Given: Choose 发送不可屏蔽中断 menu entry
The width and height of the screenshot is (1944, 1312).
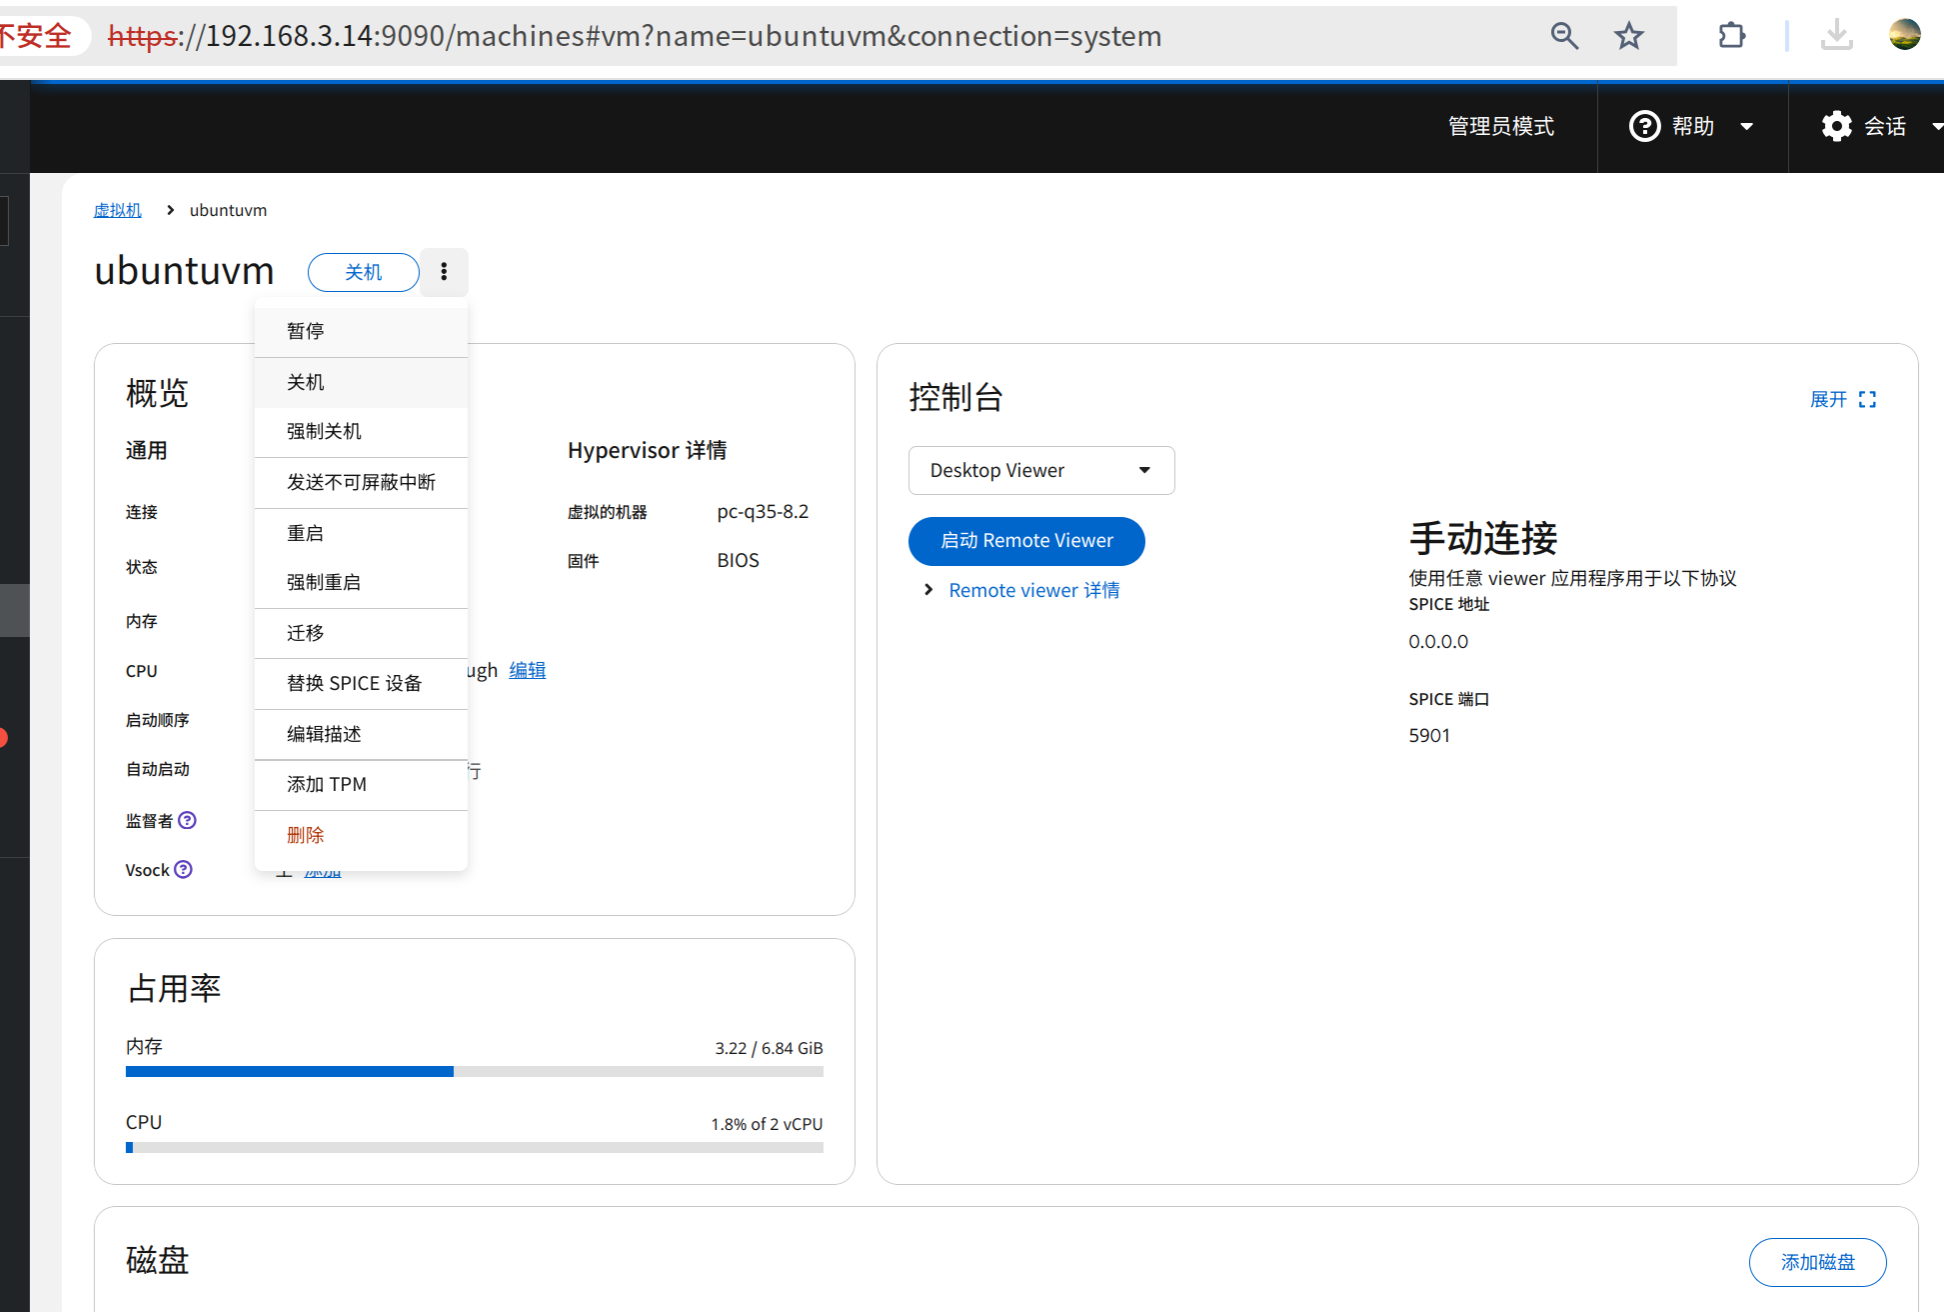Looking at the screenshot, I should coord(361,482).
